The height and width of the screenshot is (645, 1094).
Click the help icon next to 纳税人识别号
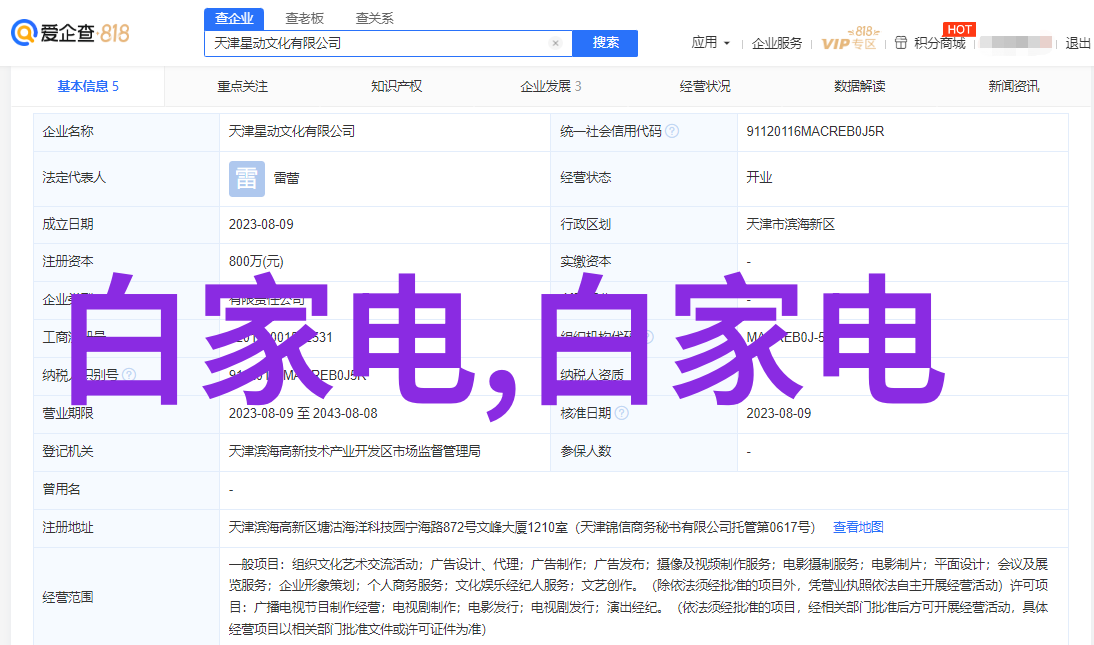(129, 375)
